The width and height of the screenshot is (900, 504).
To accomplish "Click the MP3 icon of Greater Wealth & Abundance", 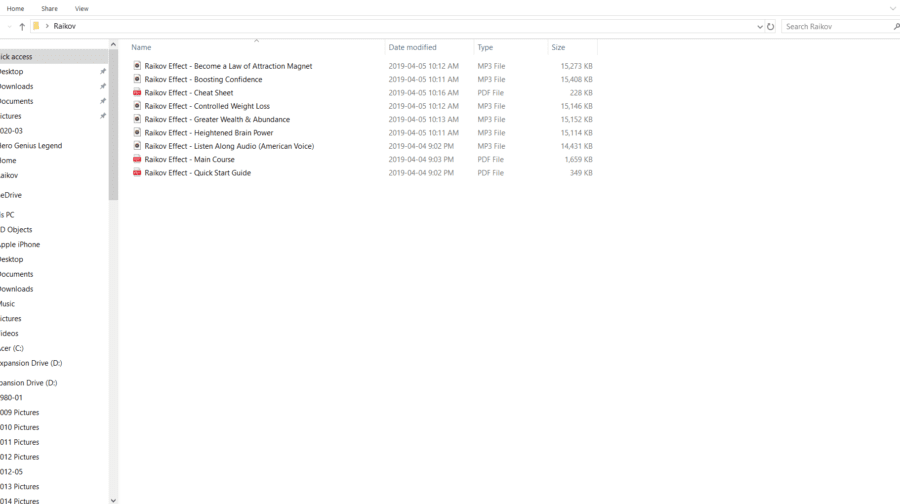I will (x=137, y=119).
